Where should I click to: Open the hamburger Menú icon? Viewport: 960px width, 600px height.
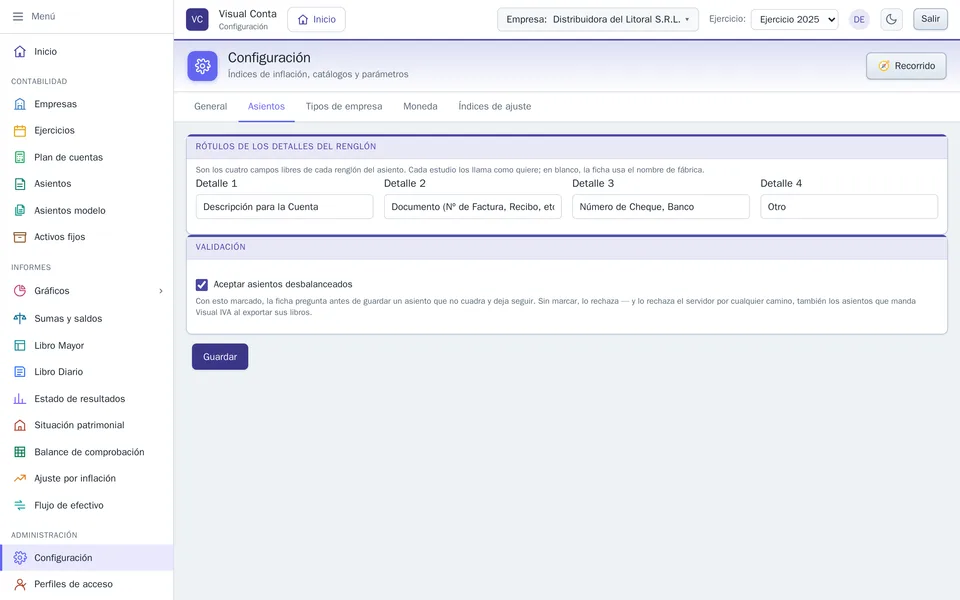click(18, 17)
